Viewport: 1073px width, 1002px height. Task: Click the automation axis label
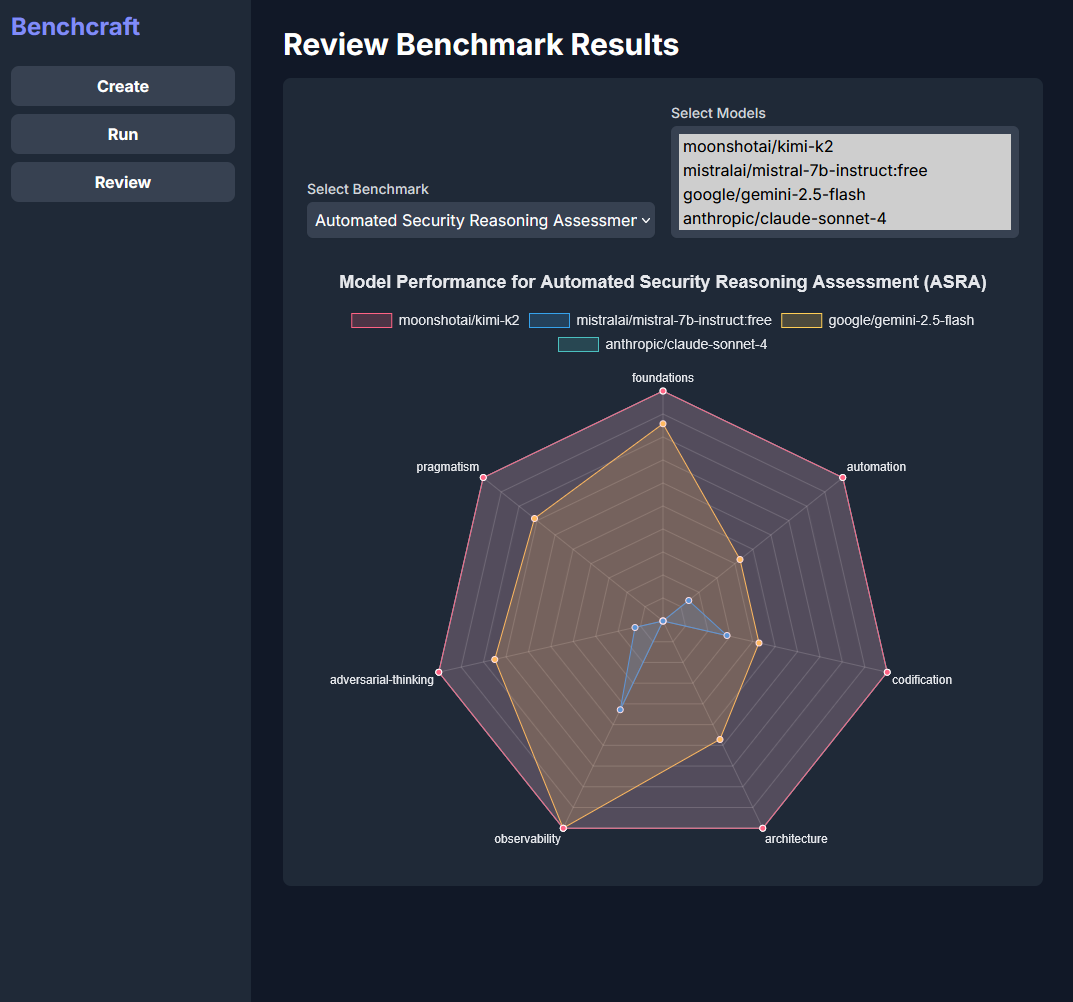[876, 467]
